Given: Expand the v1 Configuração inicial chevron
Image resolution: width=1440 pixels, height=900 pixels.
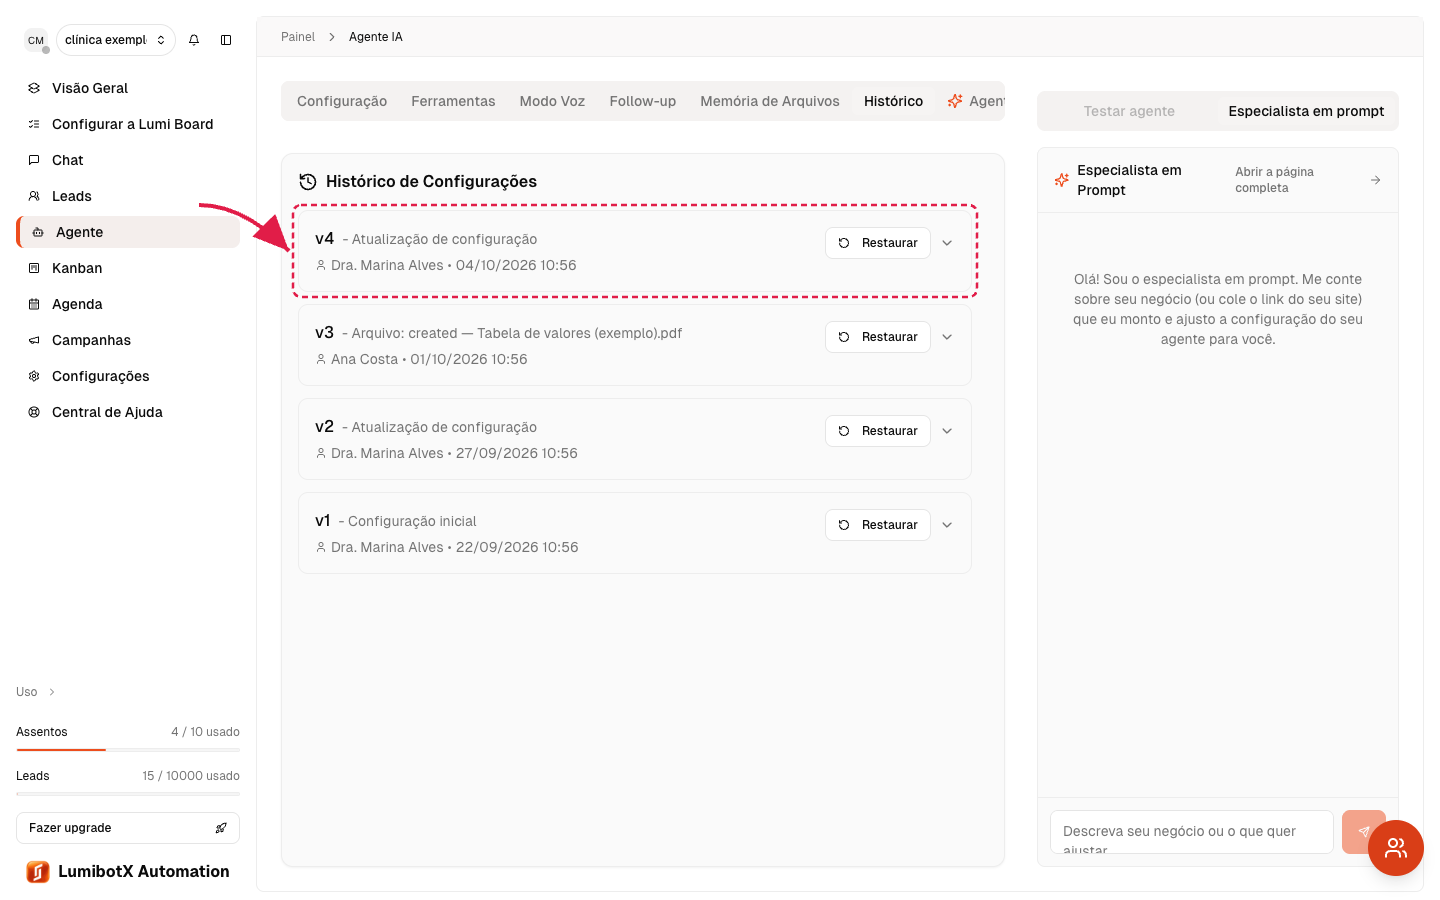Looking at the screenshot, I should [947, 525].
